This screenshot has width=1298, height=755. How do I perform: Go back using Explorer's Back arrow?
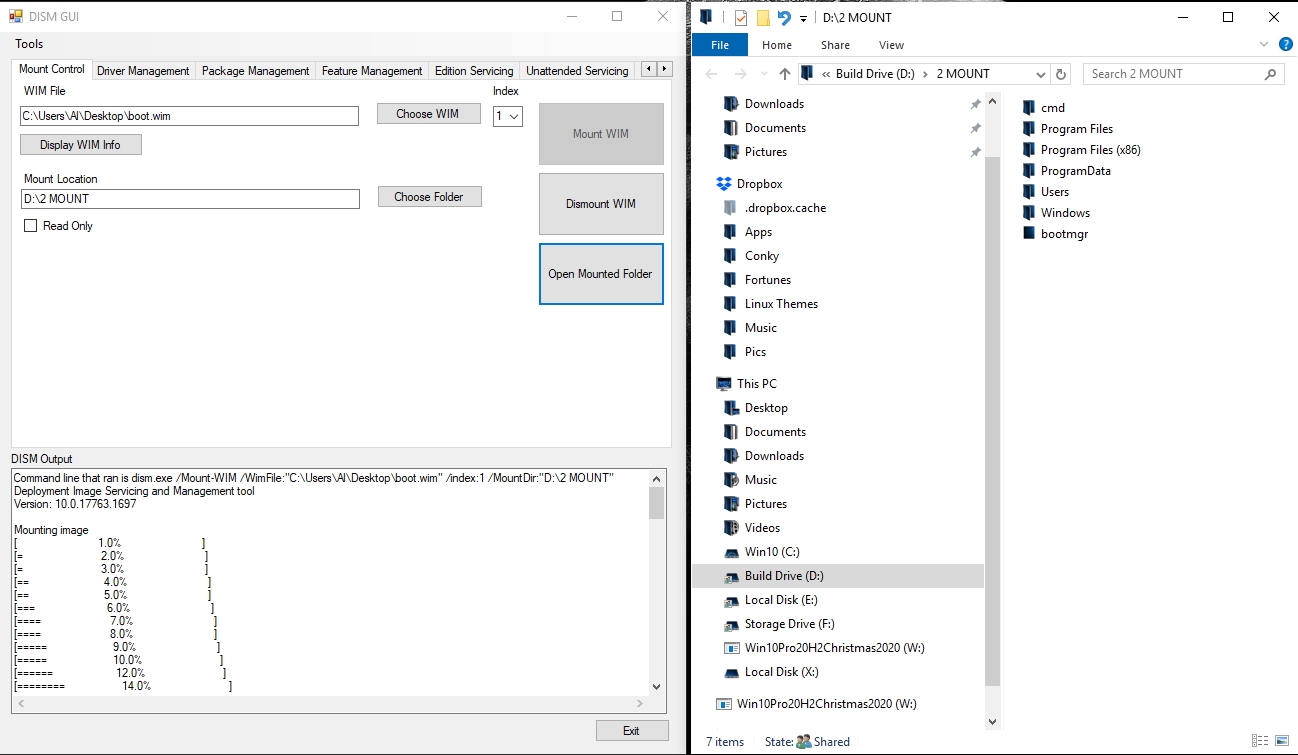[x=711, y=74]
